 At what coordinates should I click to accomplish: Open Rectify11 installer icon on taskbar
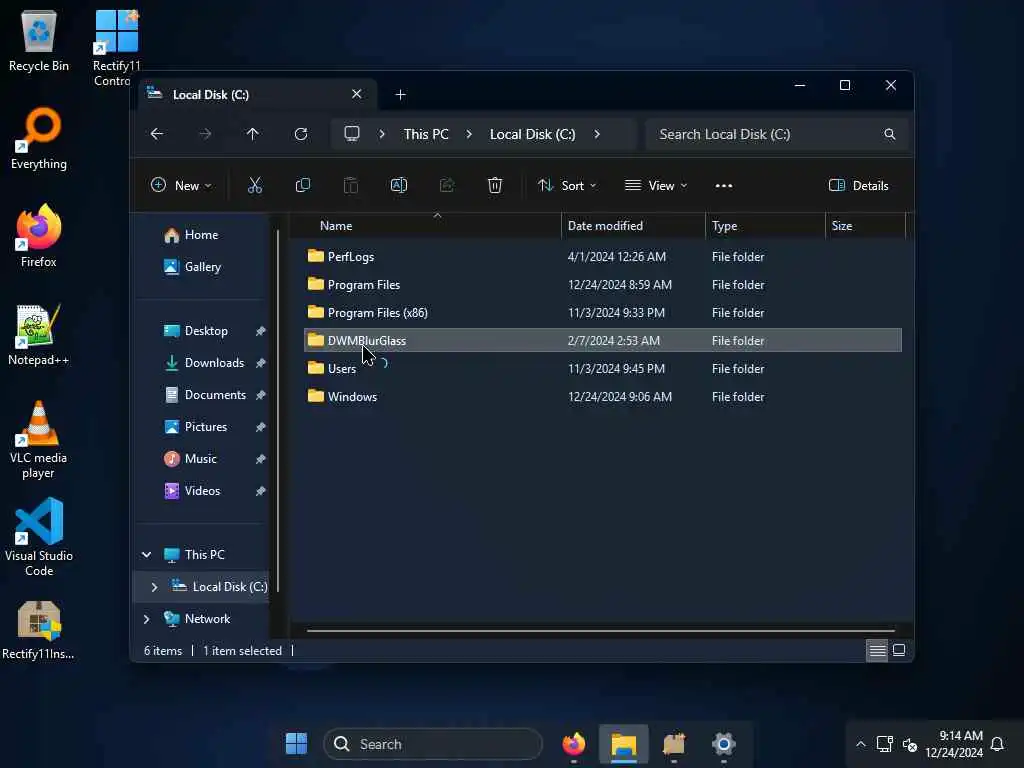point(674,744)
